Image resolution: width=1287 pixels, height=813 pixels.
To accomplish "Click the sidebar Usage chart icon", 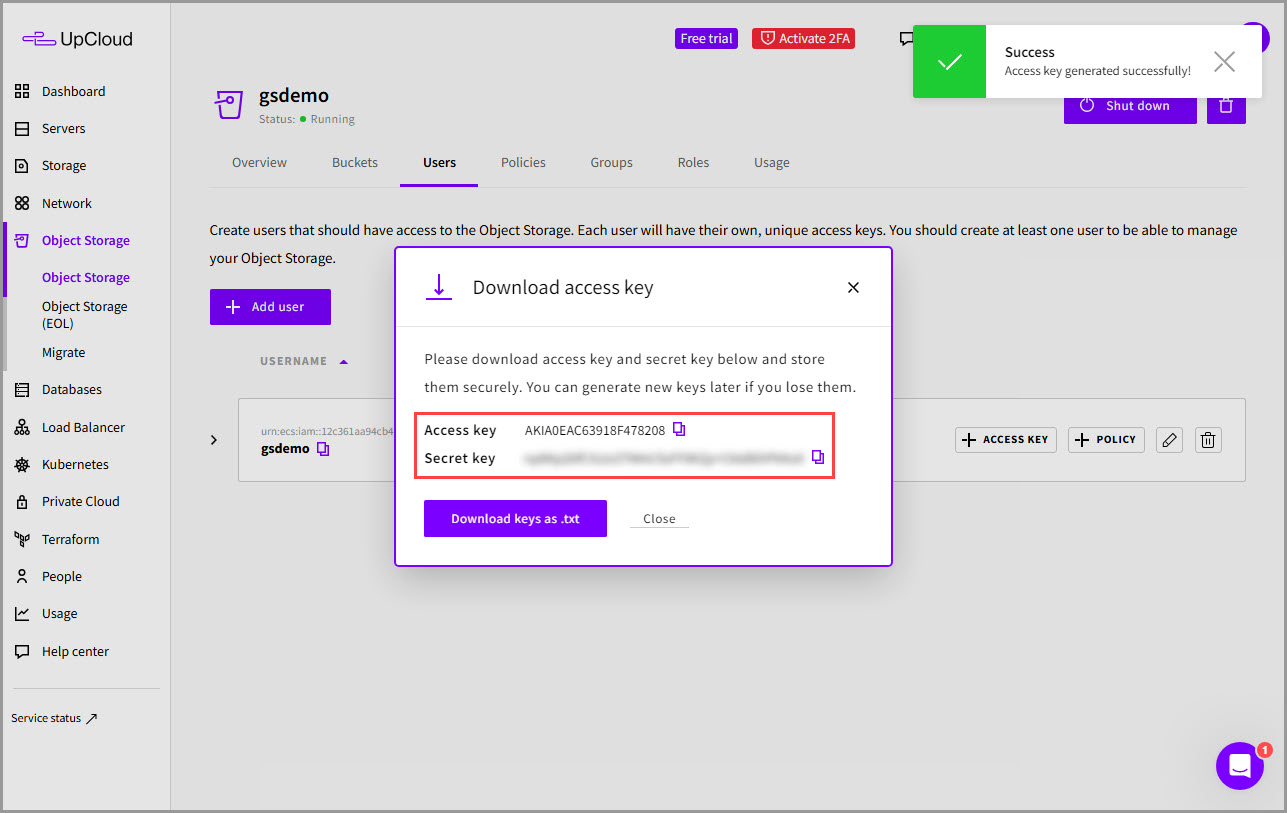I will click(x=22, y=614).
